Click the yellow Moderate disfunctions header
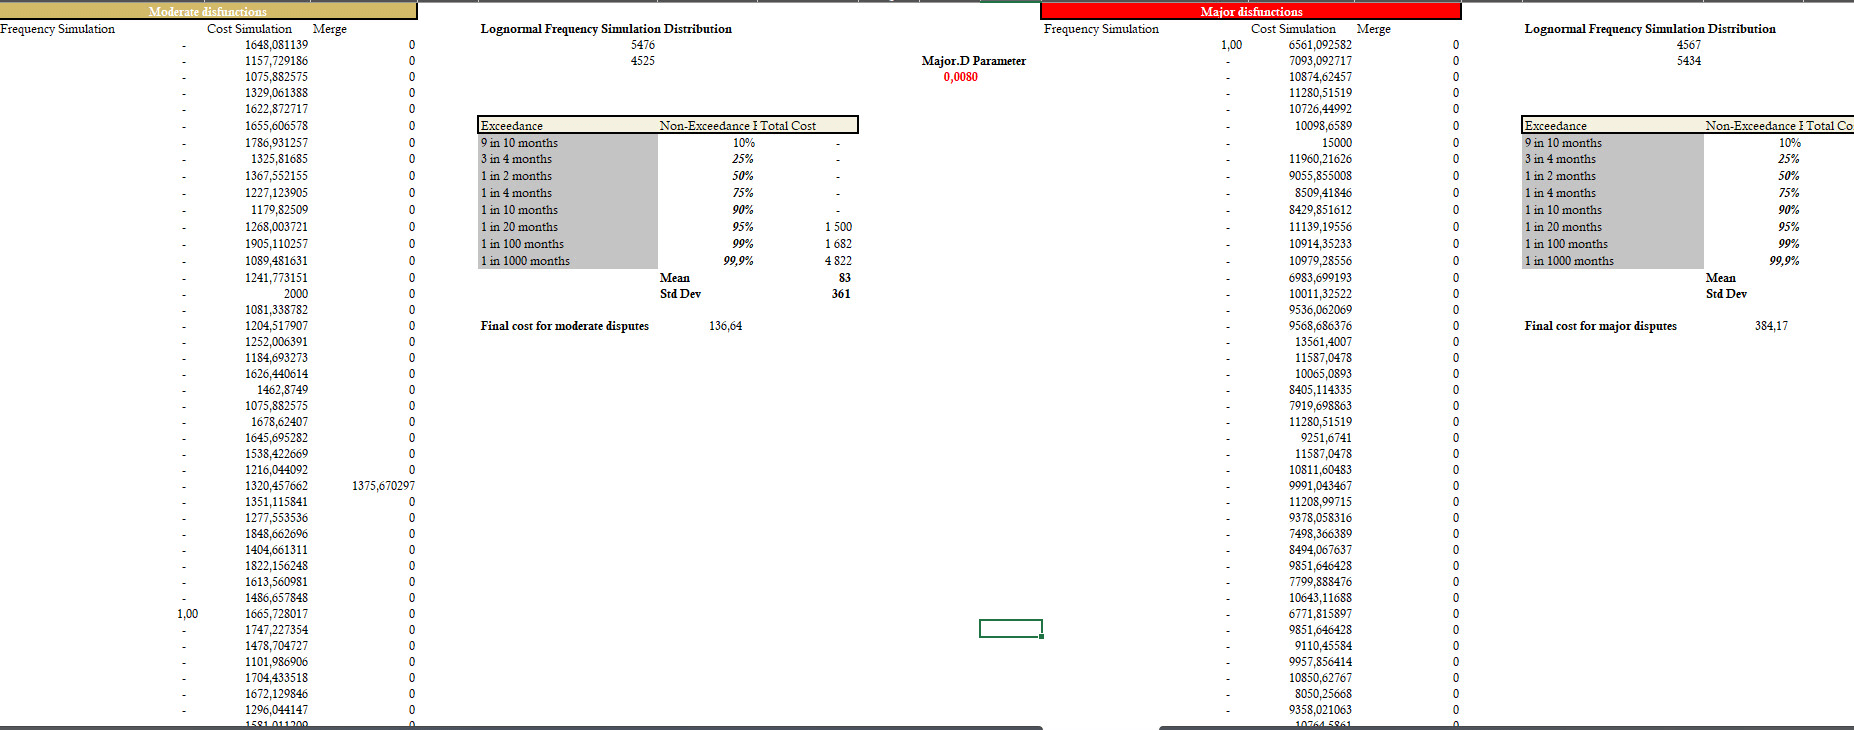The image size is (1854, 730). point(208,11)
